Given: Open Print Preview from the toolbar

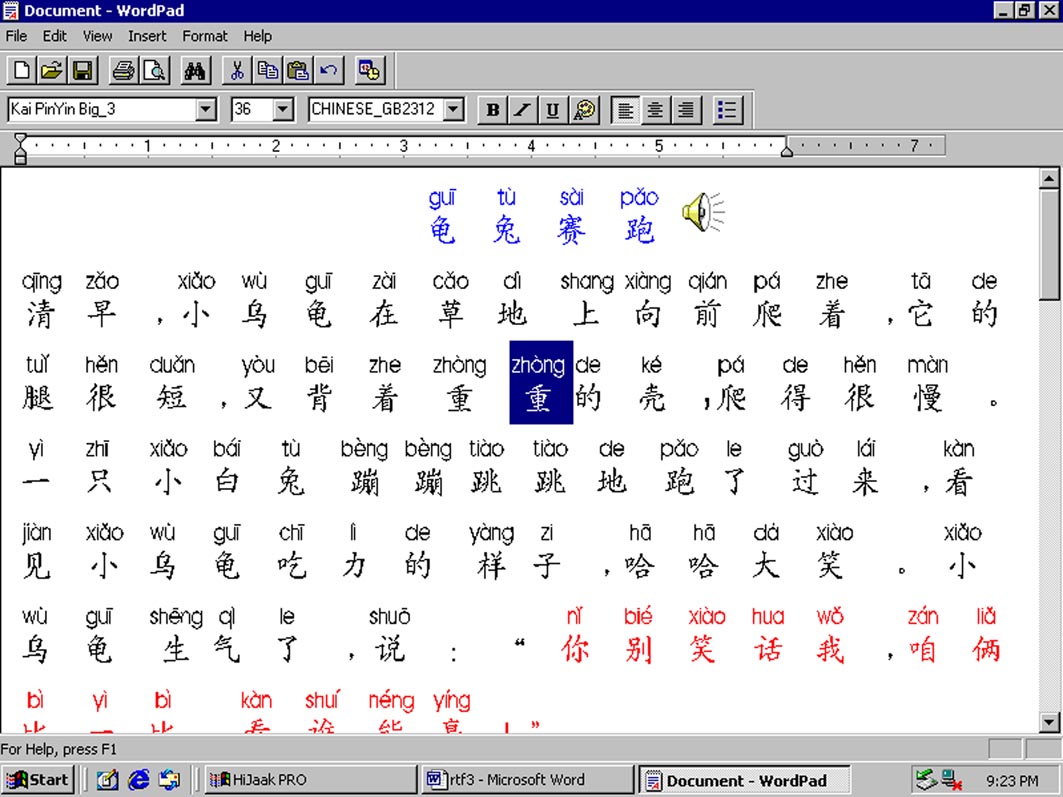Looking at the screenshot, I should point(154,71).
